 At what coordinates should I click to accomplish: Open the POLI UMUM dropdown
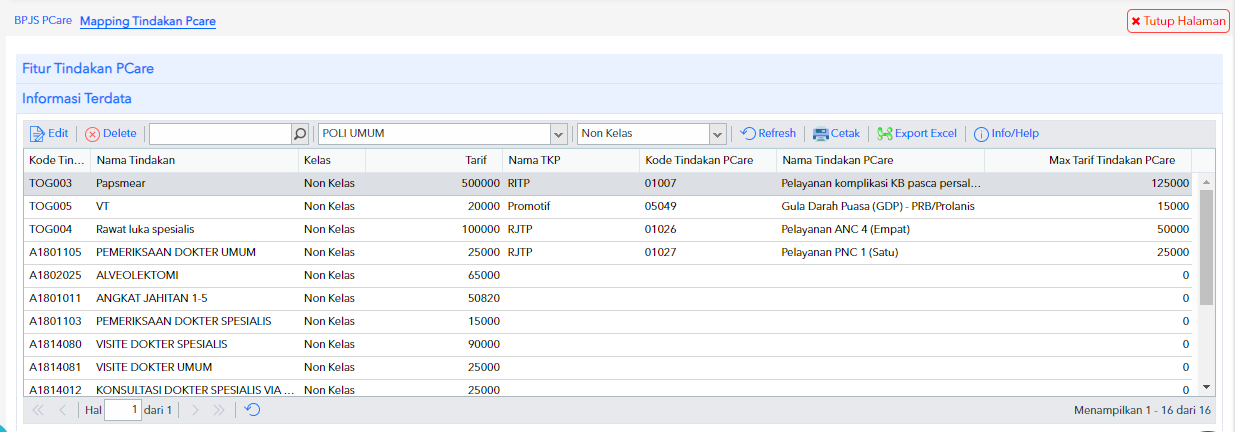tap(558, 134)
